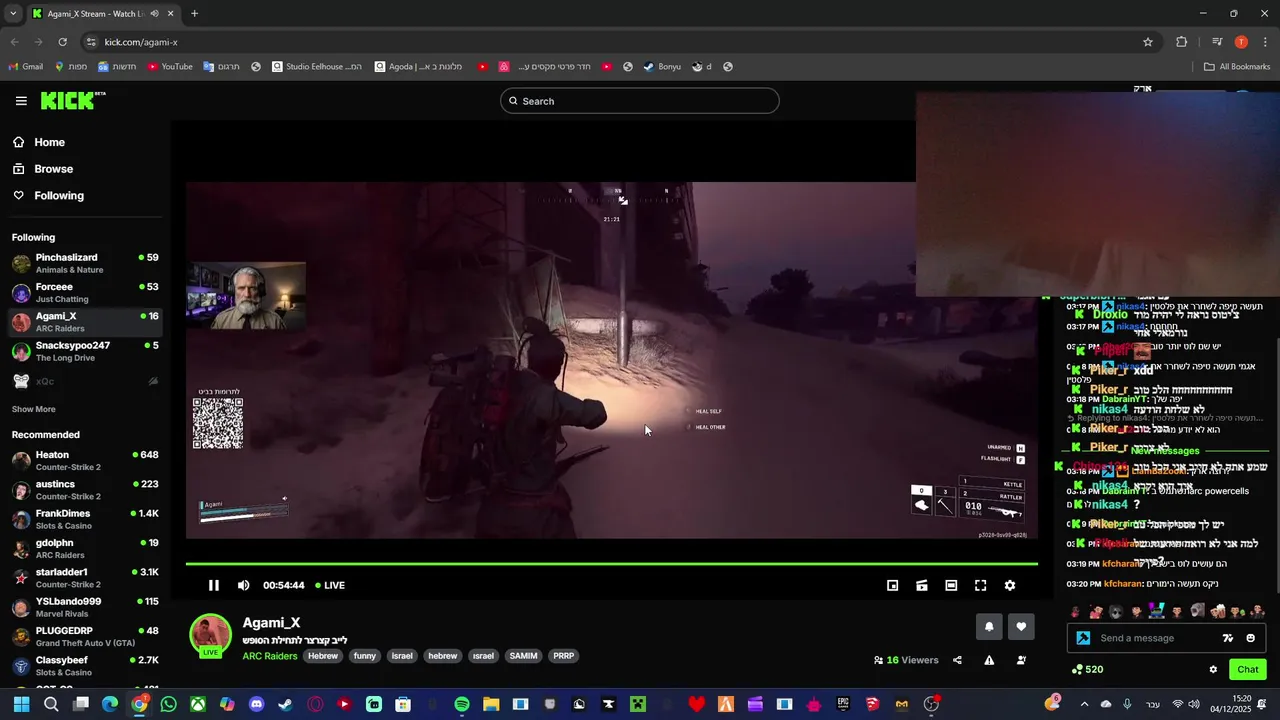Viewport: 1280px width, 720px height.
Task: Jump to New messages in chat
Action: 1164,451
